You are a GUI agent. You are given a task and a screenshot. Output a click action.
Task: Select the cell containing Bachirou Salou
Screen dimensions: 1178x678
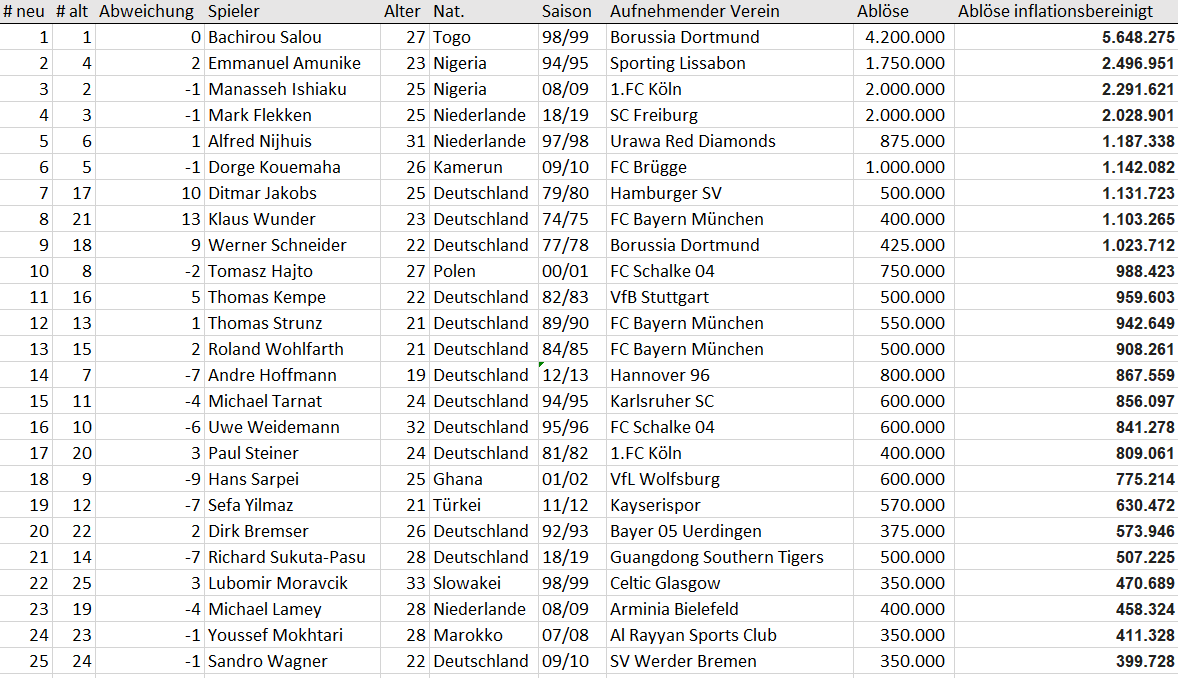(x=293, y=38)
